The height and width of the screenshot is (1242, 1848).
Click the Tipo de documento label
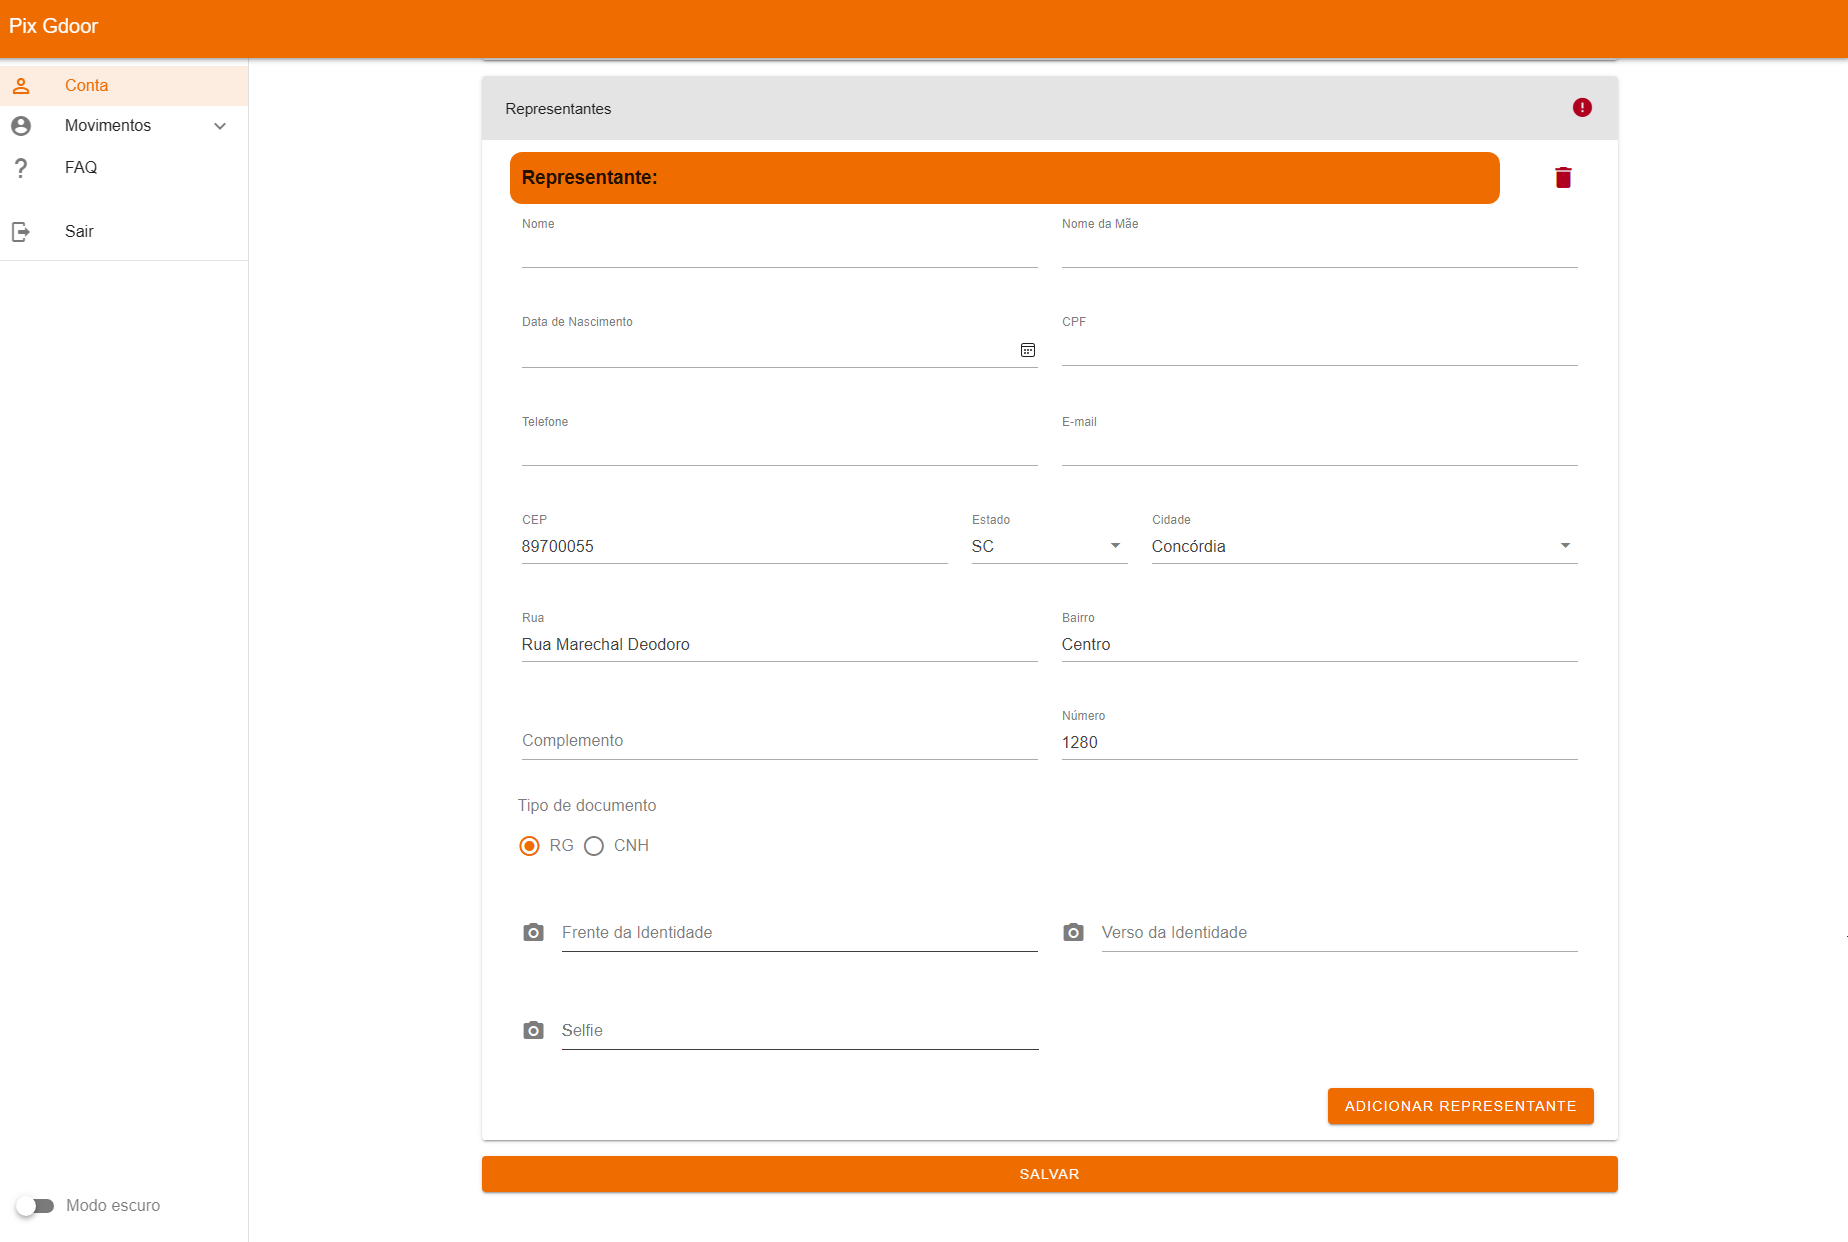587,806
